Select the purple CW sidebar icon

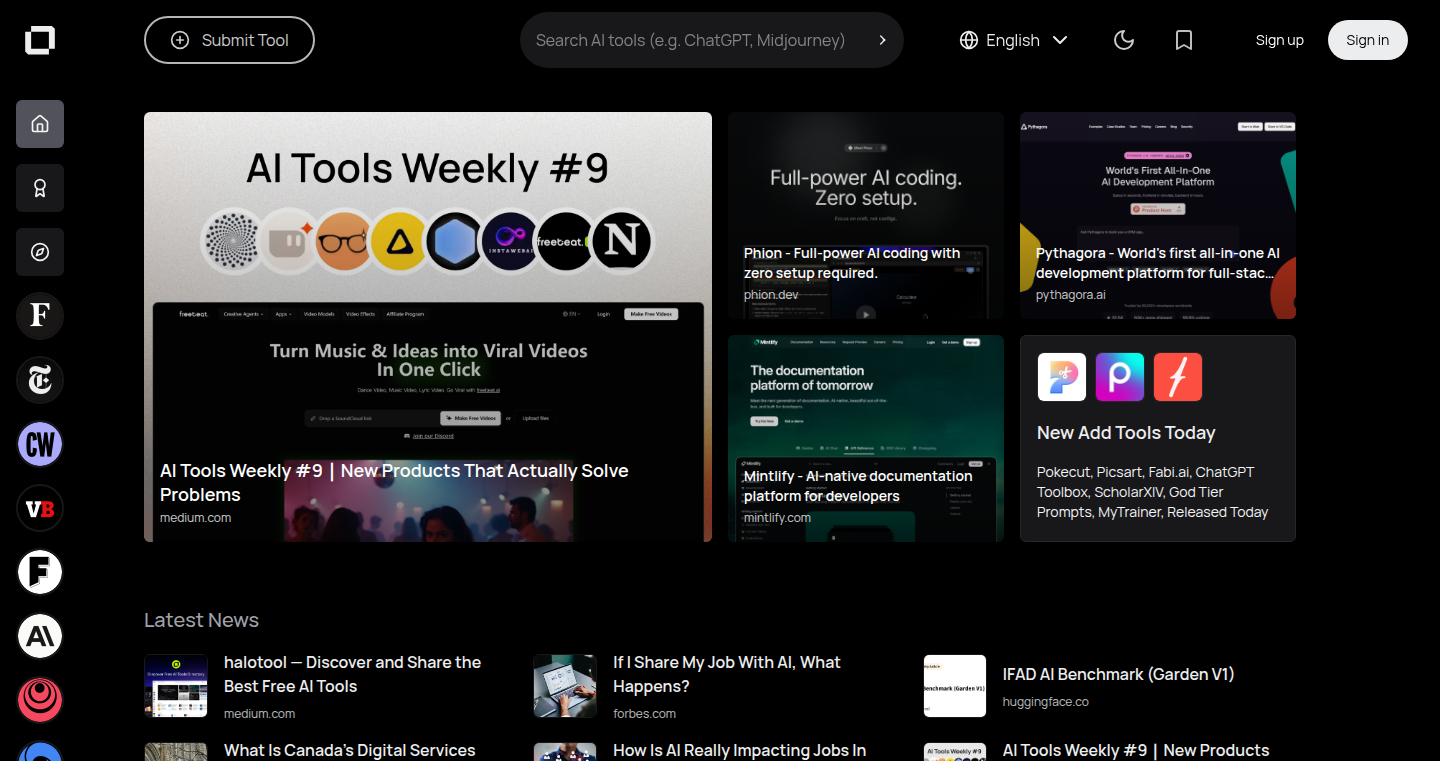click(40, 444)
